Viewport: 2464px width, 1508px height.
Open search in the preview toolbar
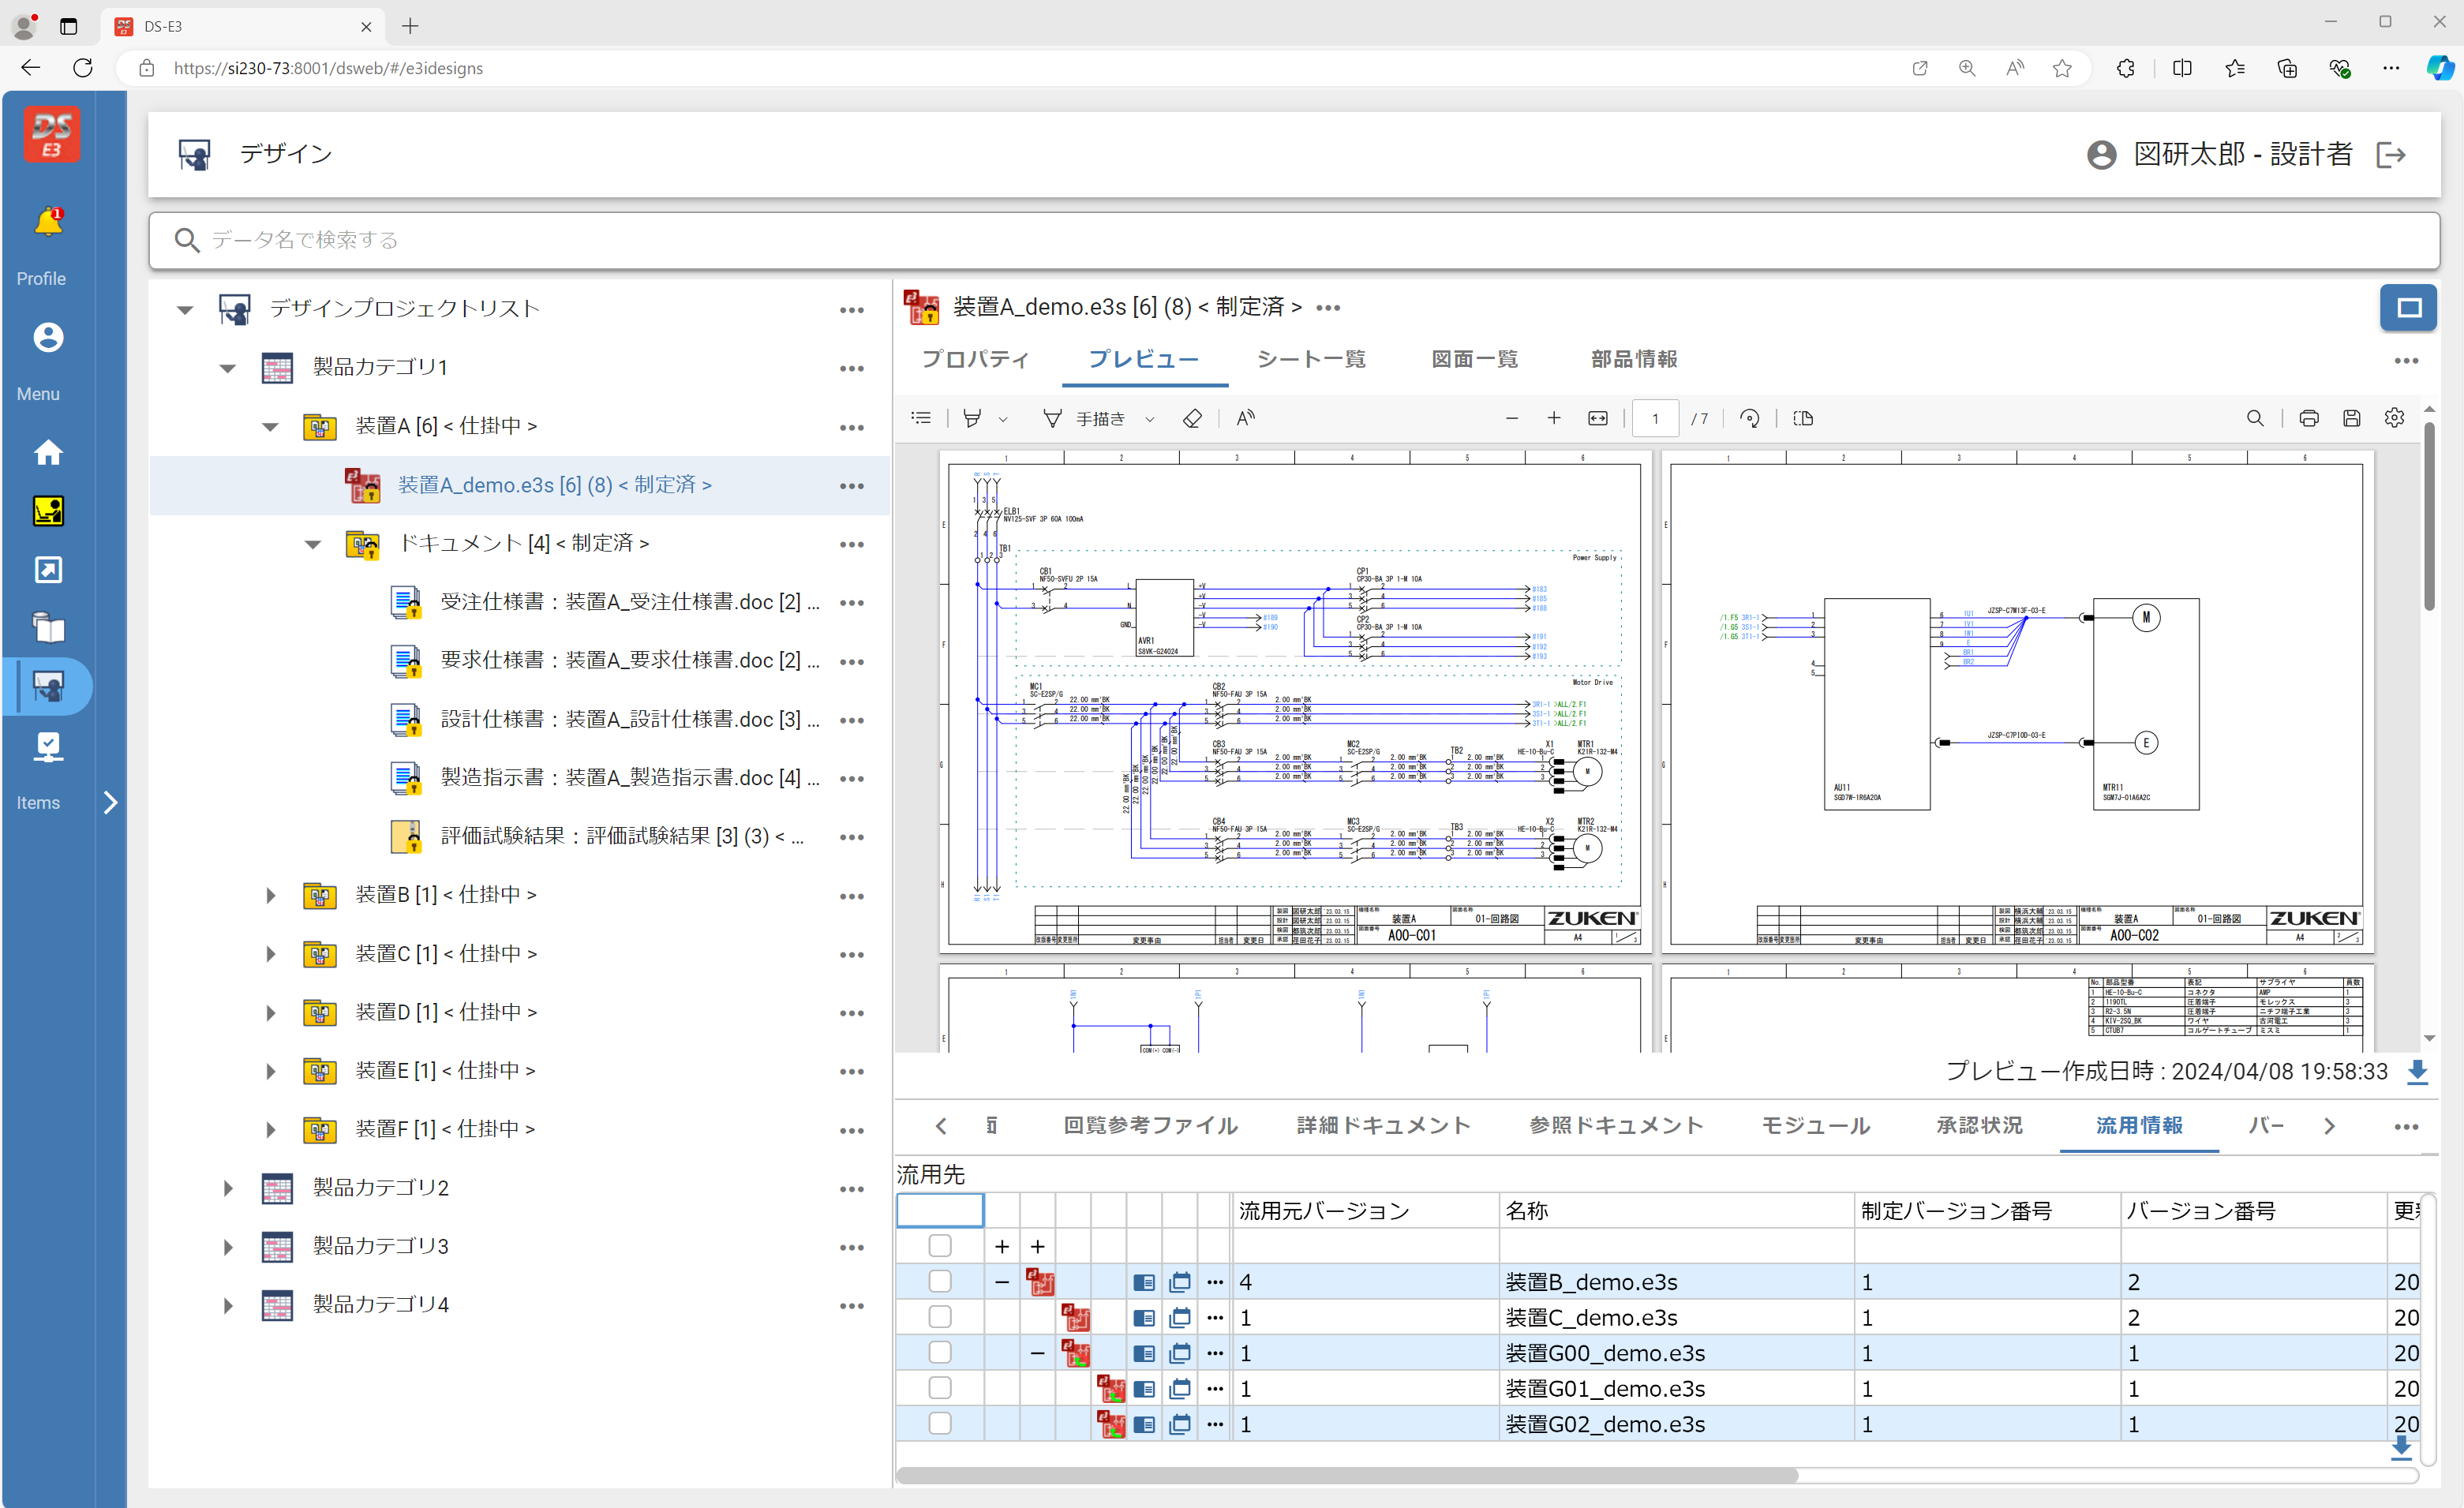(x=2255, y=418)
